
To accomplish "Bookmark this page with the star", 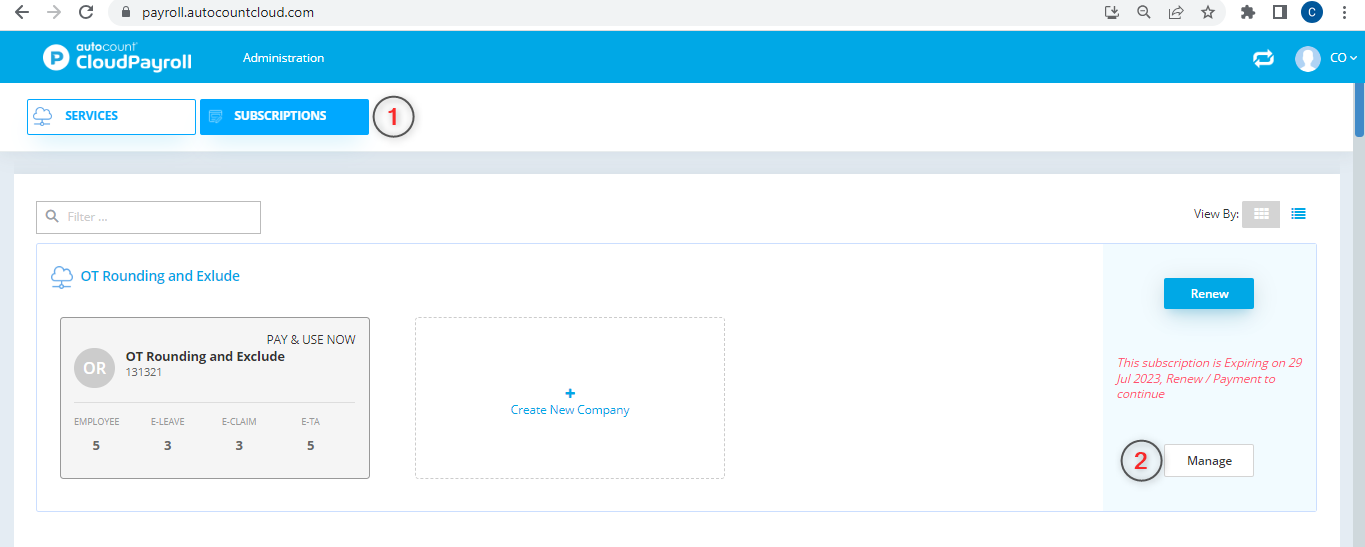I will pyautogui.click(x=1208, y=13).
